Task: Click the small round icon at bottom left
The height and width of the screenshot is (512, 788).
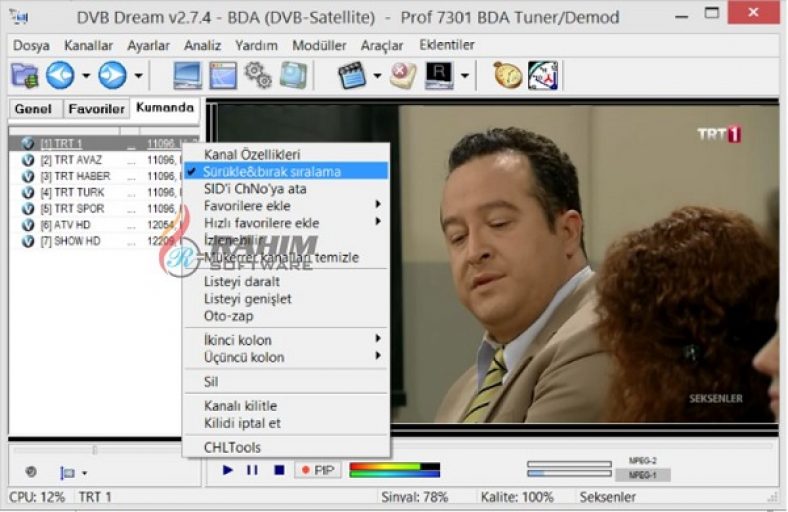Action: pyautogui.click(x=31, y=472)
